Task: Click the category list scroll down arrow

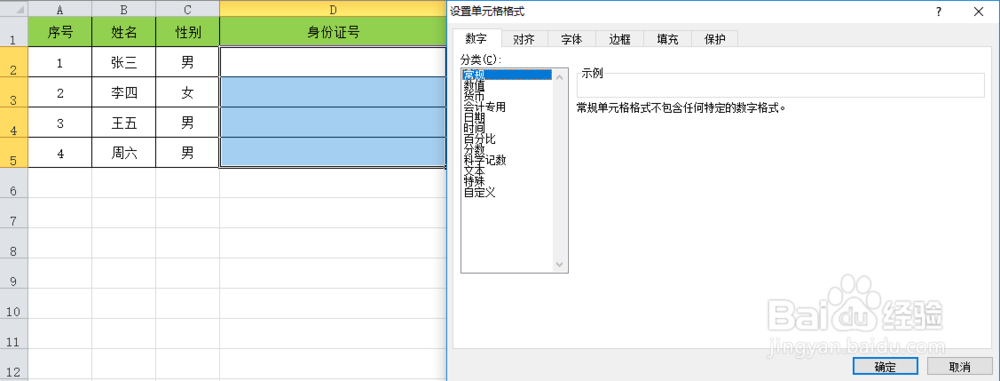Action: [560, 264]
